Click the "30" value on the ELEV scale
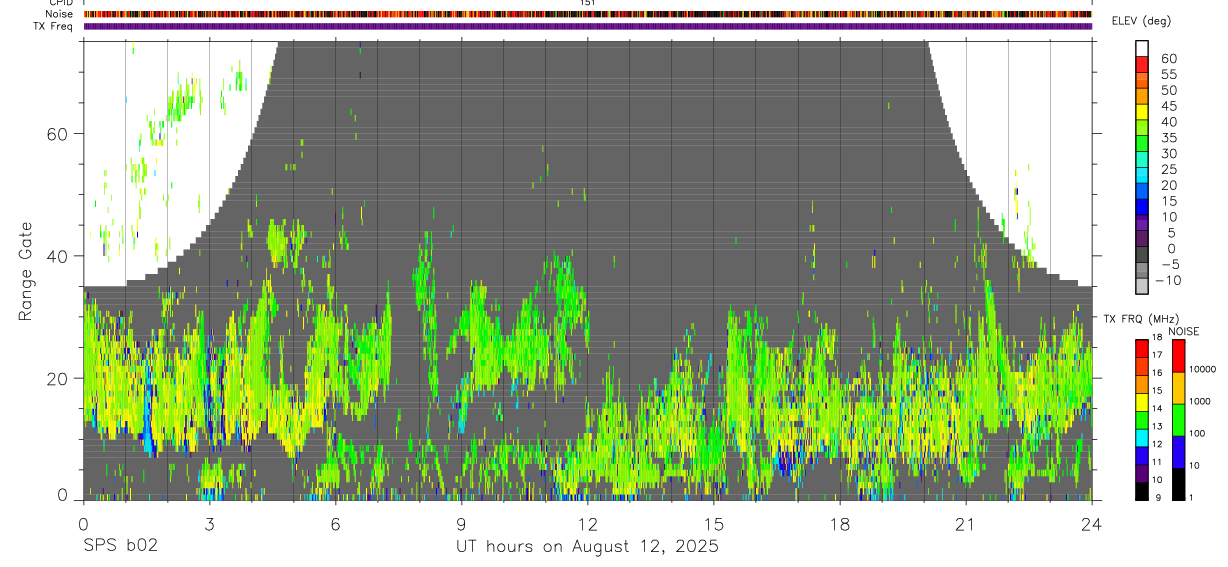This screenshot has height=567, width=1228. [1168, 154]
